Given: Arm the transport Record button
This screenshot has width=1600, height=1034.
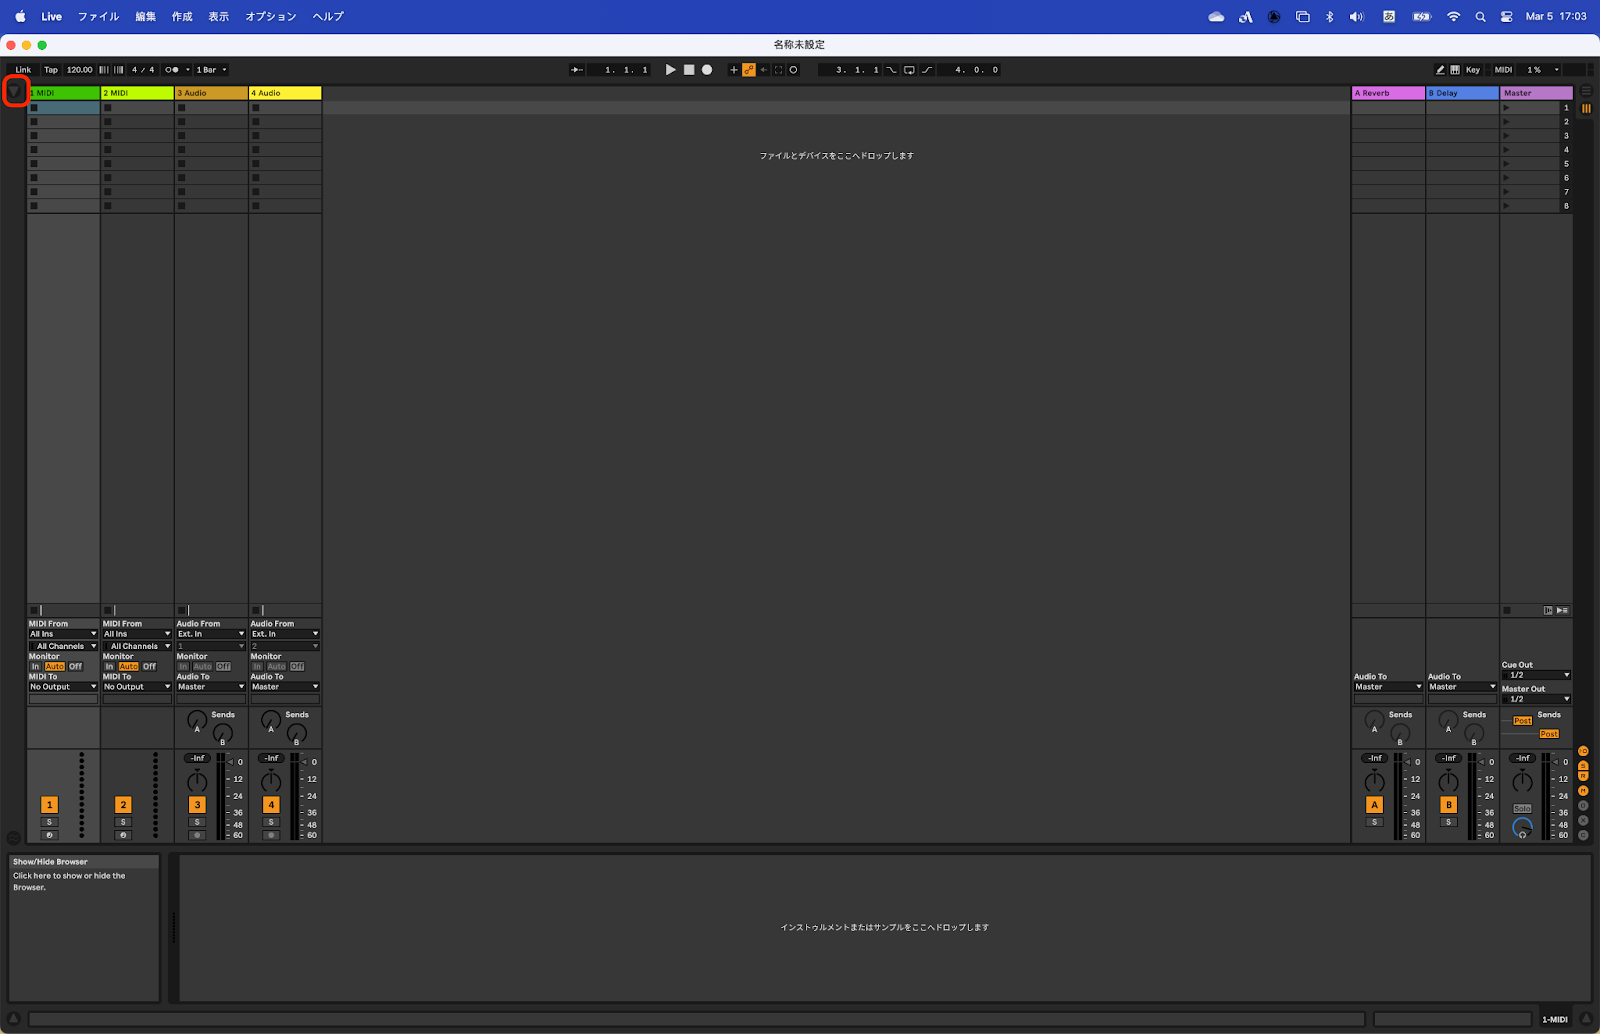Looking at the screenshot, I should (707, 70).
